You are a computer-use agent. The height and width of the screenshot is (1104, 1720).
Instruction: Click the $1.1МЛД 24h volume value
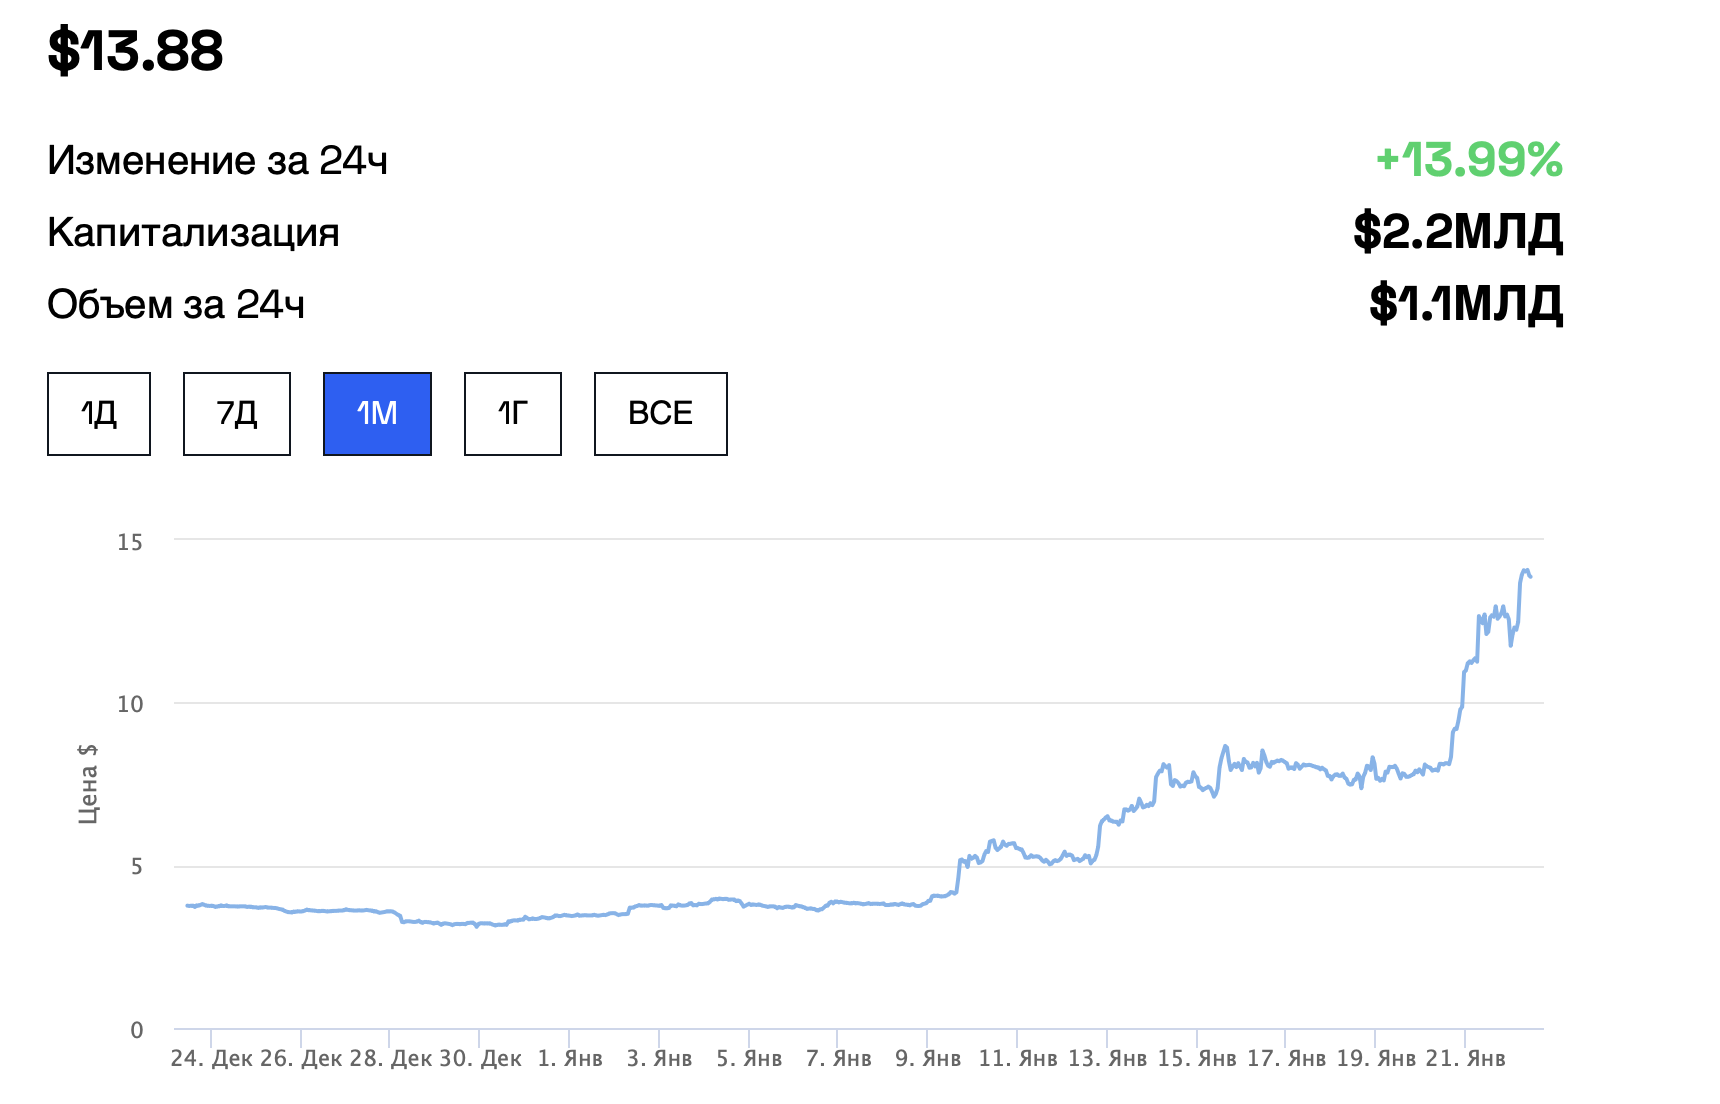pyautogui.click(x=1465, y=304)
